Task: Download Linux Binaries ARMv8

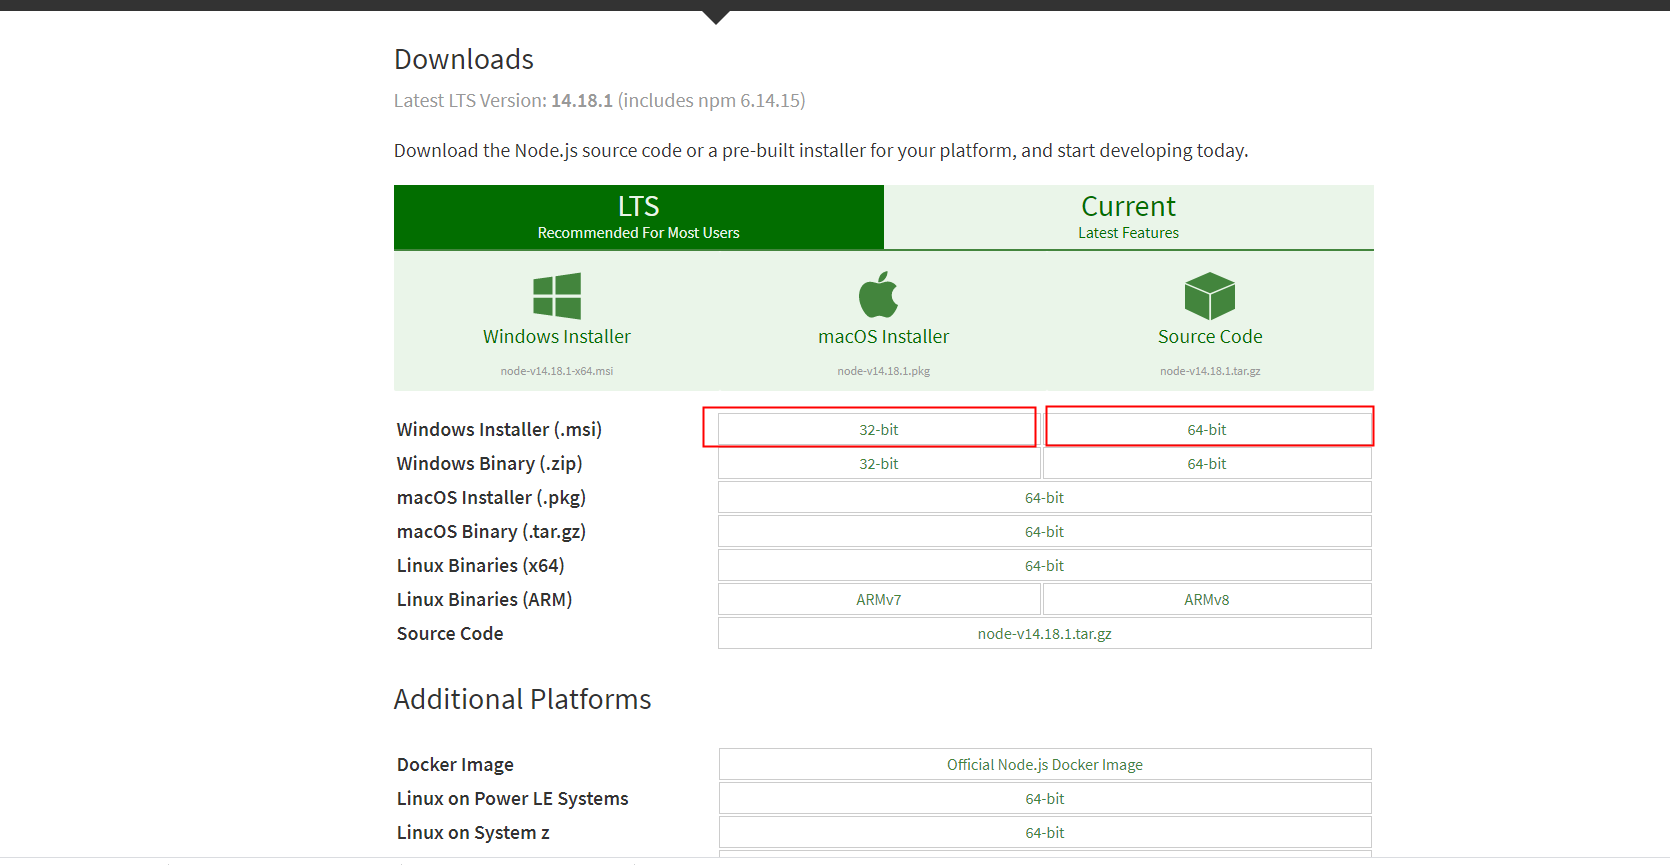Action: coord(1207,600)
